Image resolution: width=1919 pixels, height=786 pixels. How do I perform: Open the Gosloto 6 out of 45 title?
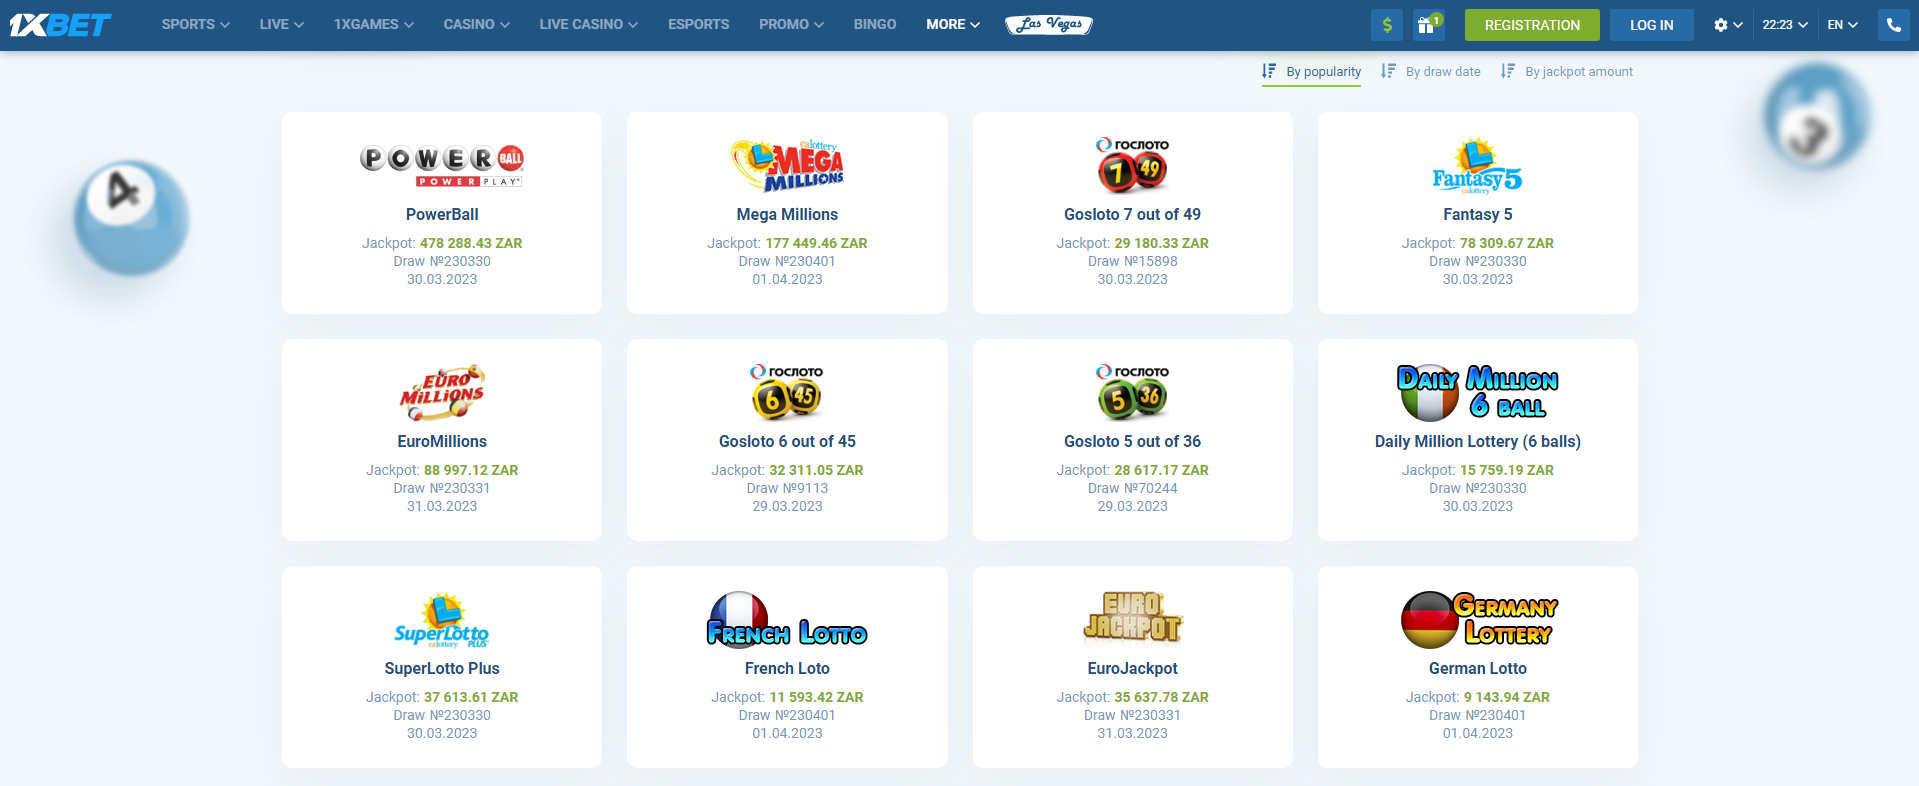coord(787,441)
